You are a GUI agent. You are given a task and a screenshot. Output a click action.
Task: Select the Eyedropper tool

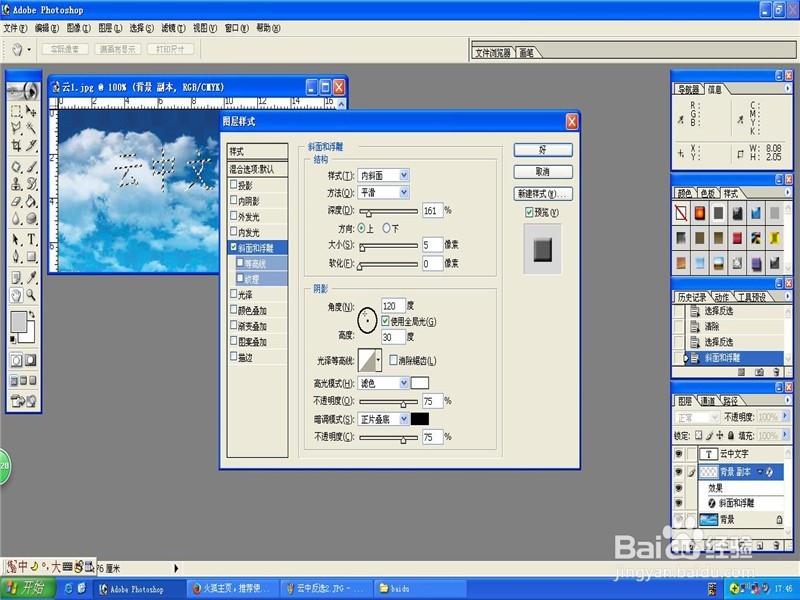(x=31, y=278)
